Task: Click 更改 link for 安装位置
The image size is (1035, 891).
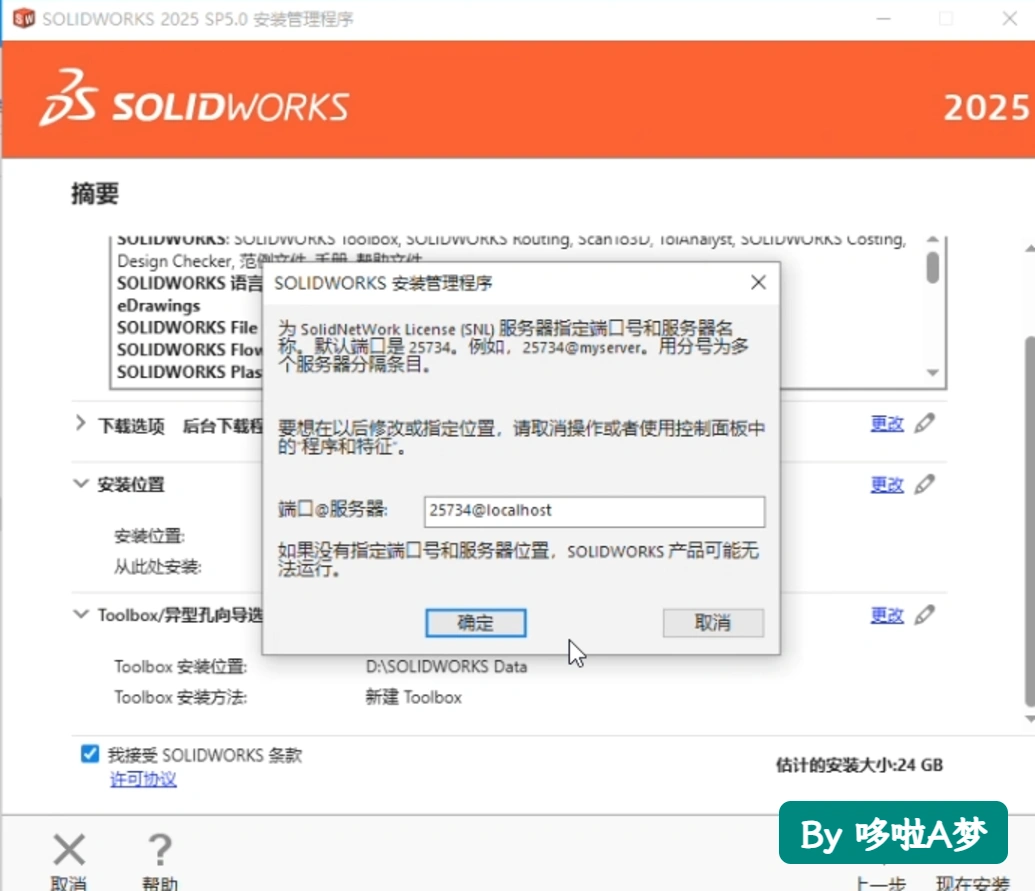Action: pos(887,485)
